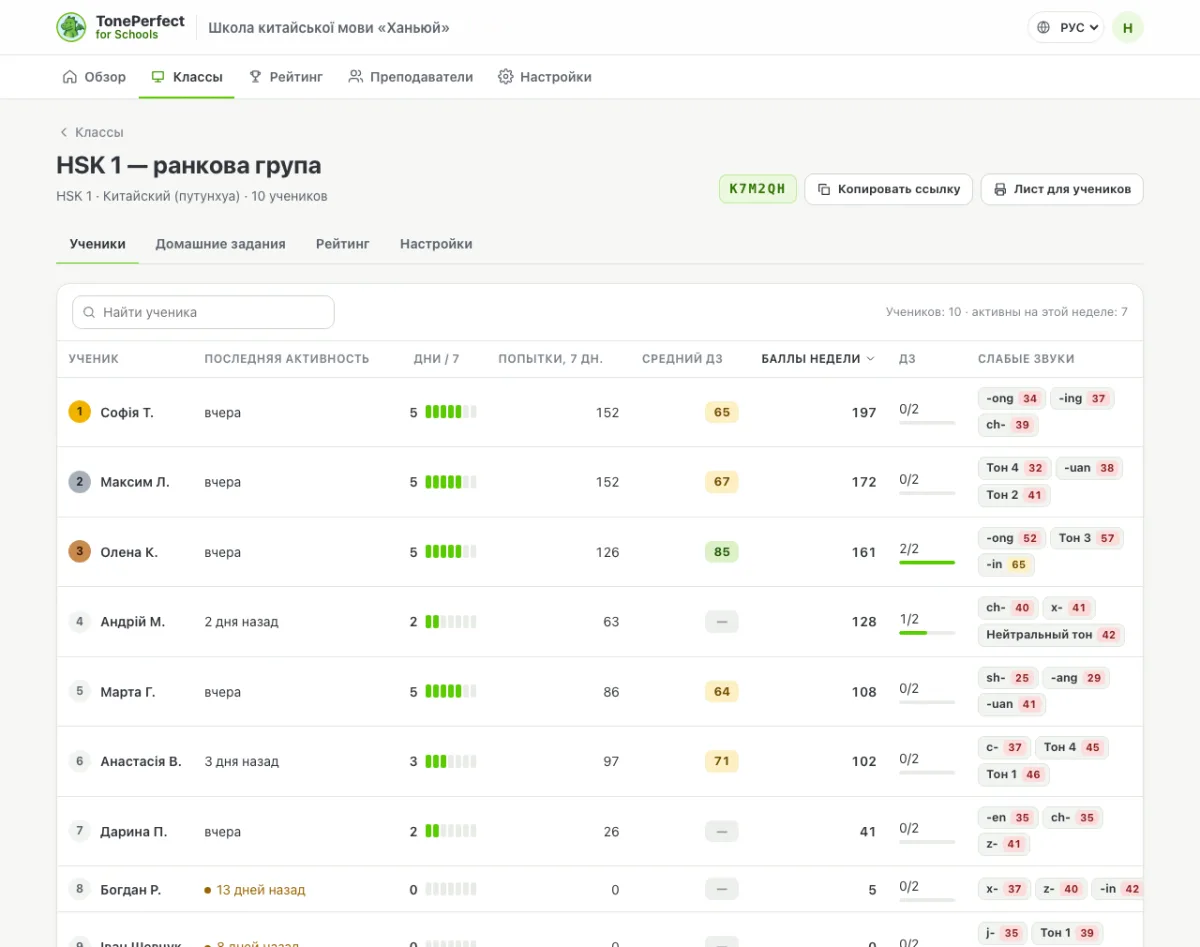Click weak sound tag sh- 25
Viewport: 1200px width, 947px height.
[x=1008, y=678]
